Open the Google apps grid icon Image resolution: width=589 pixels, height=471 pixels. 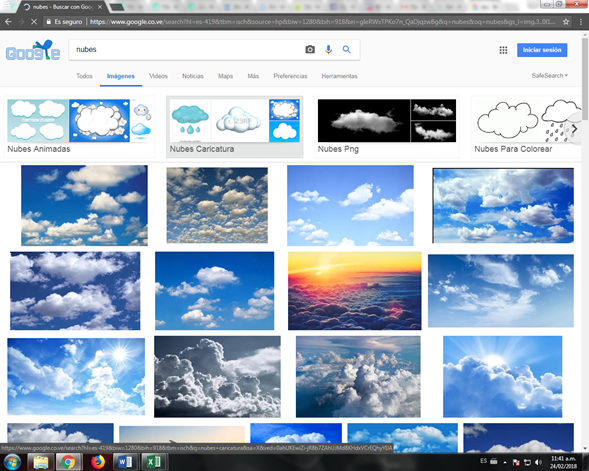503,50
